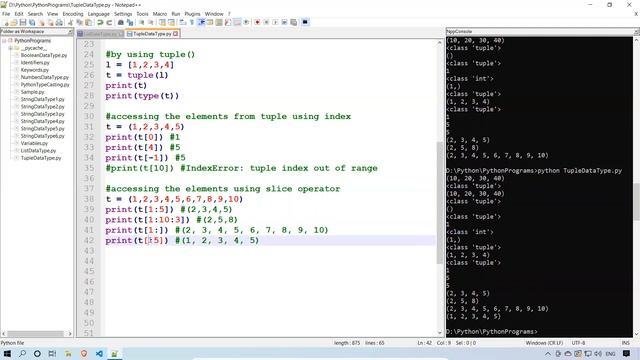
Task: Toggle word wrap in the toolbar
Action: pos(182,22)
